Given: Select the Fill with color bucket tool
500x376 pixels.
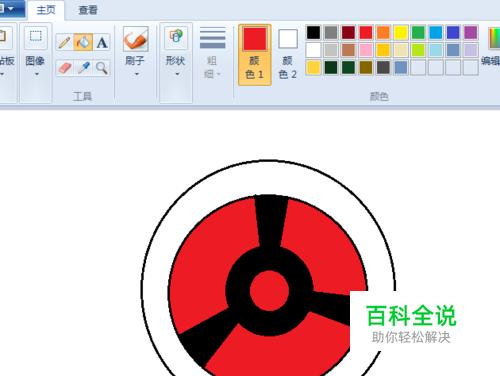Looking at the screenshot, I should 83,42.
